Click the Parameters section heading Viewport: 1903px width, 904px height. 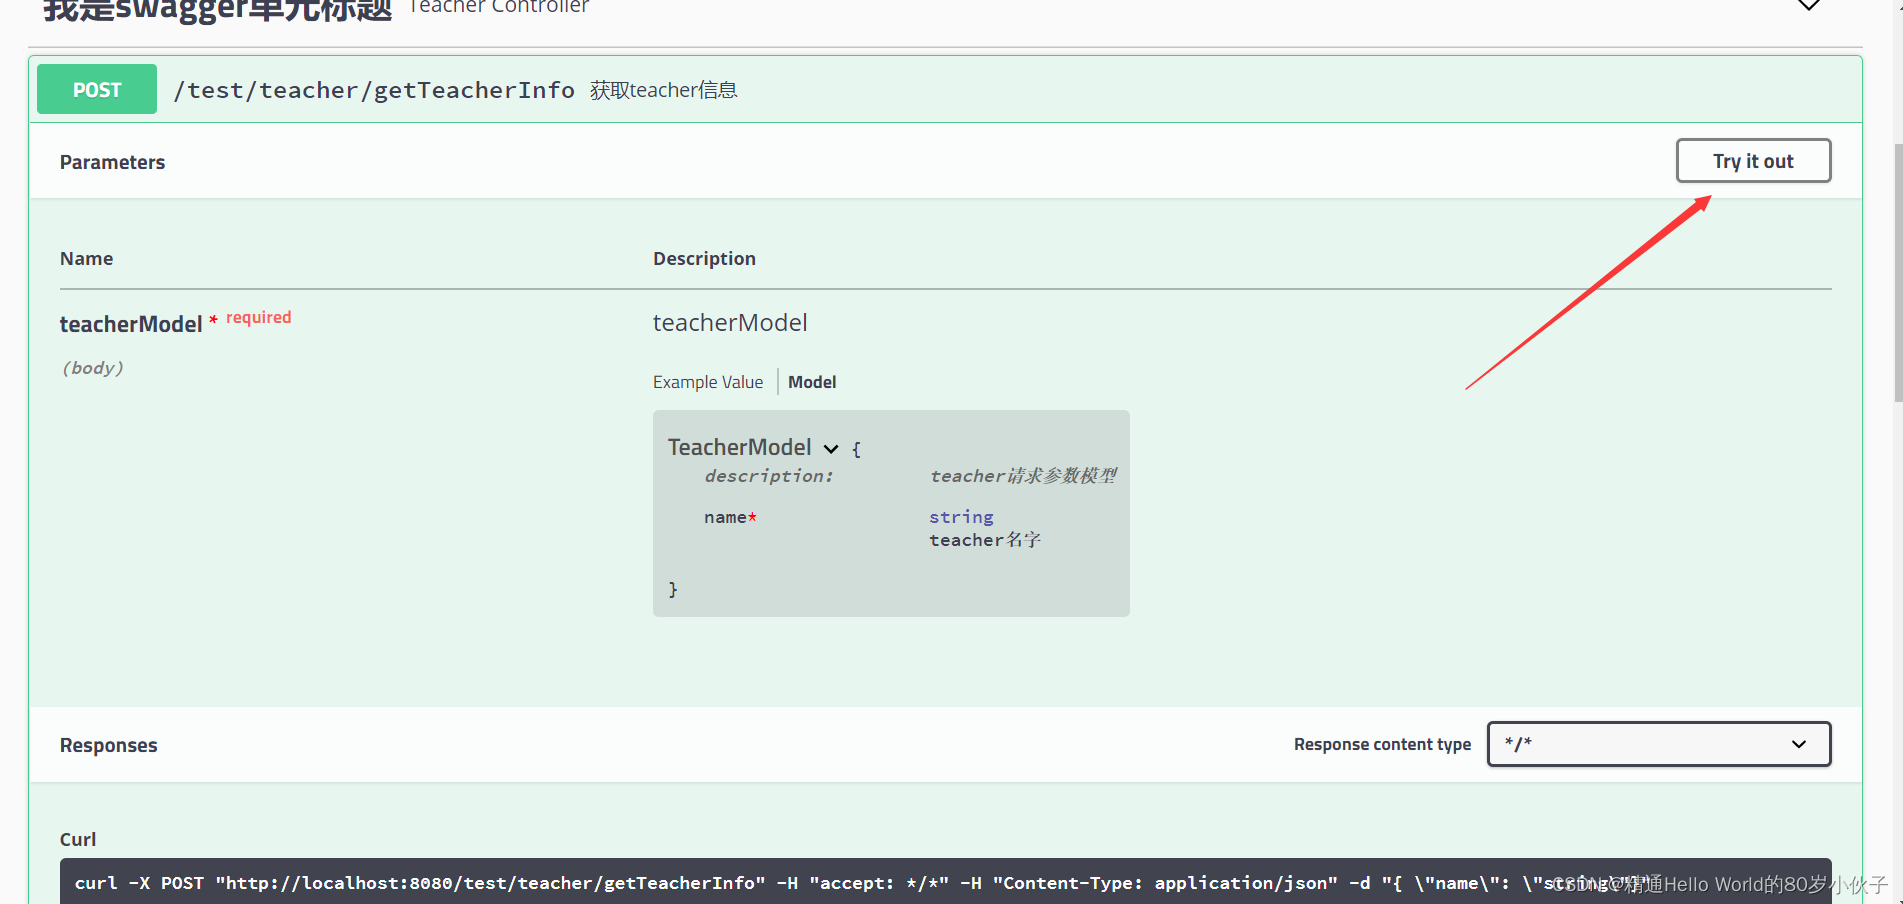pyautogui.click(x=112, y=162)
